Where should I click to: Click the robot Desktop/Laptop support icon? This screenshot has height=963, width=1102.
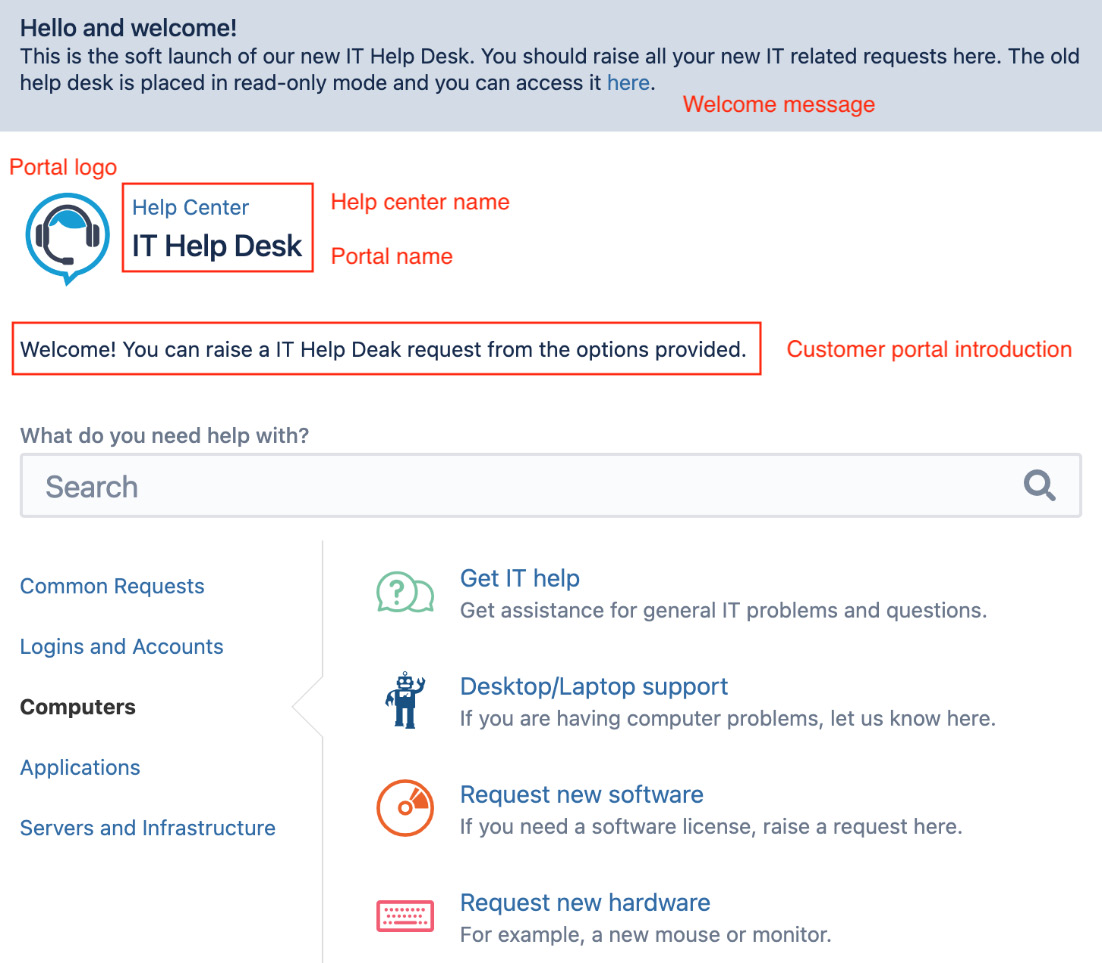coord(405,701)
